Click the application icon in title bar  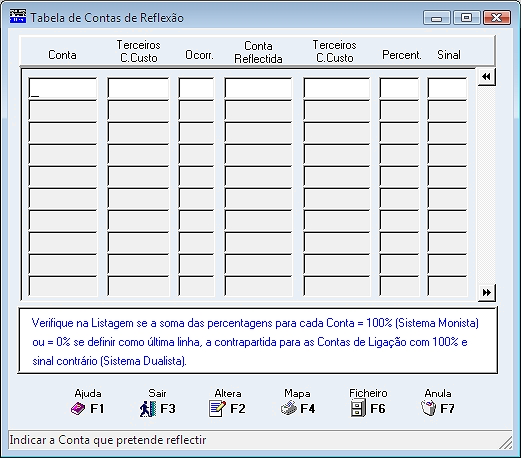pos(18,16)
